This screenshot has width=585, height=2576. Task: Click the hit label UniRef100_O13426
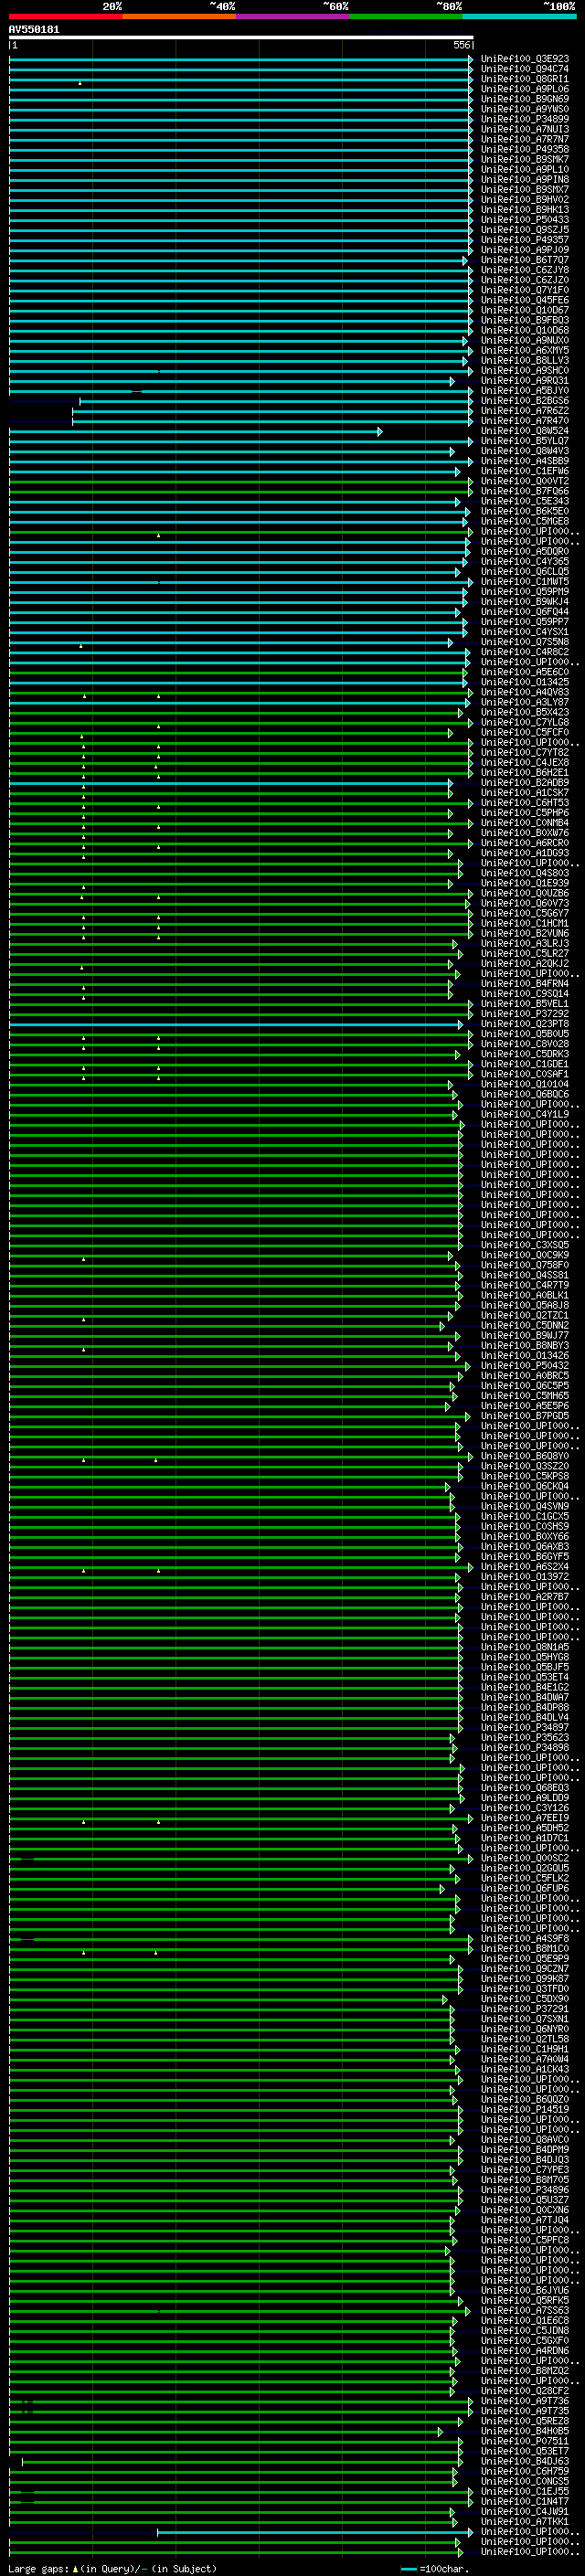point(525,1356)
